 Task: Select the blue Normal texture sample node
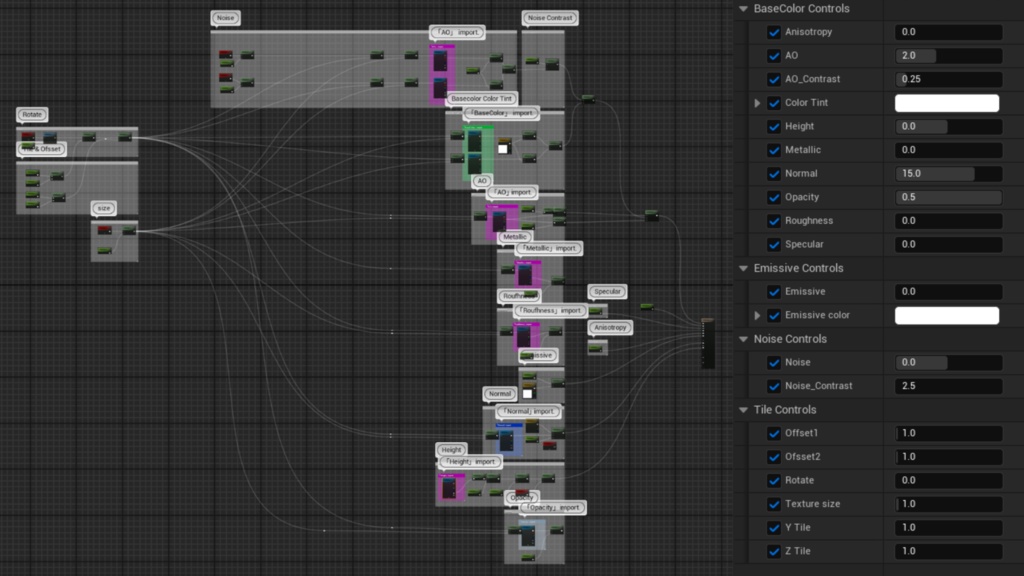507,439
